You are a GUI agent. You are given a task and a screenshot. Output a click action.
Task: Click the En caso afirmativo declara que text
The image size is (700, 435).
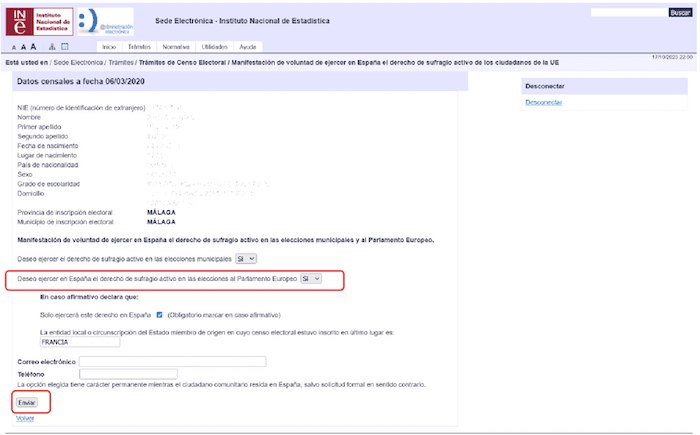click(x=89, y=297)
